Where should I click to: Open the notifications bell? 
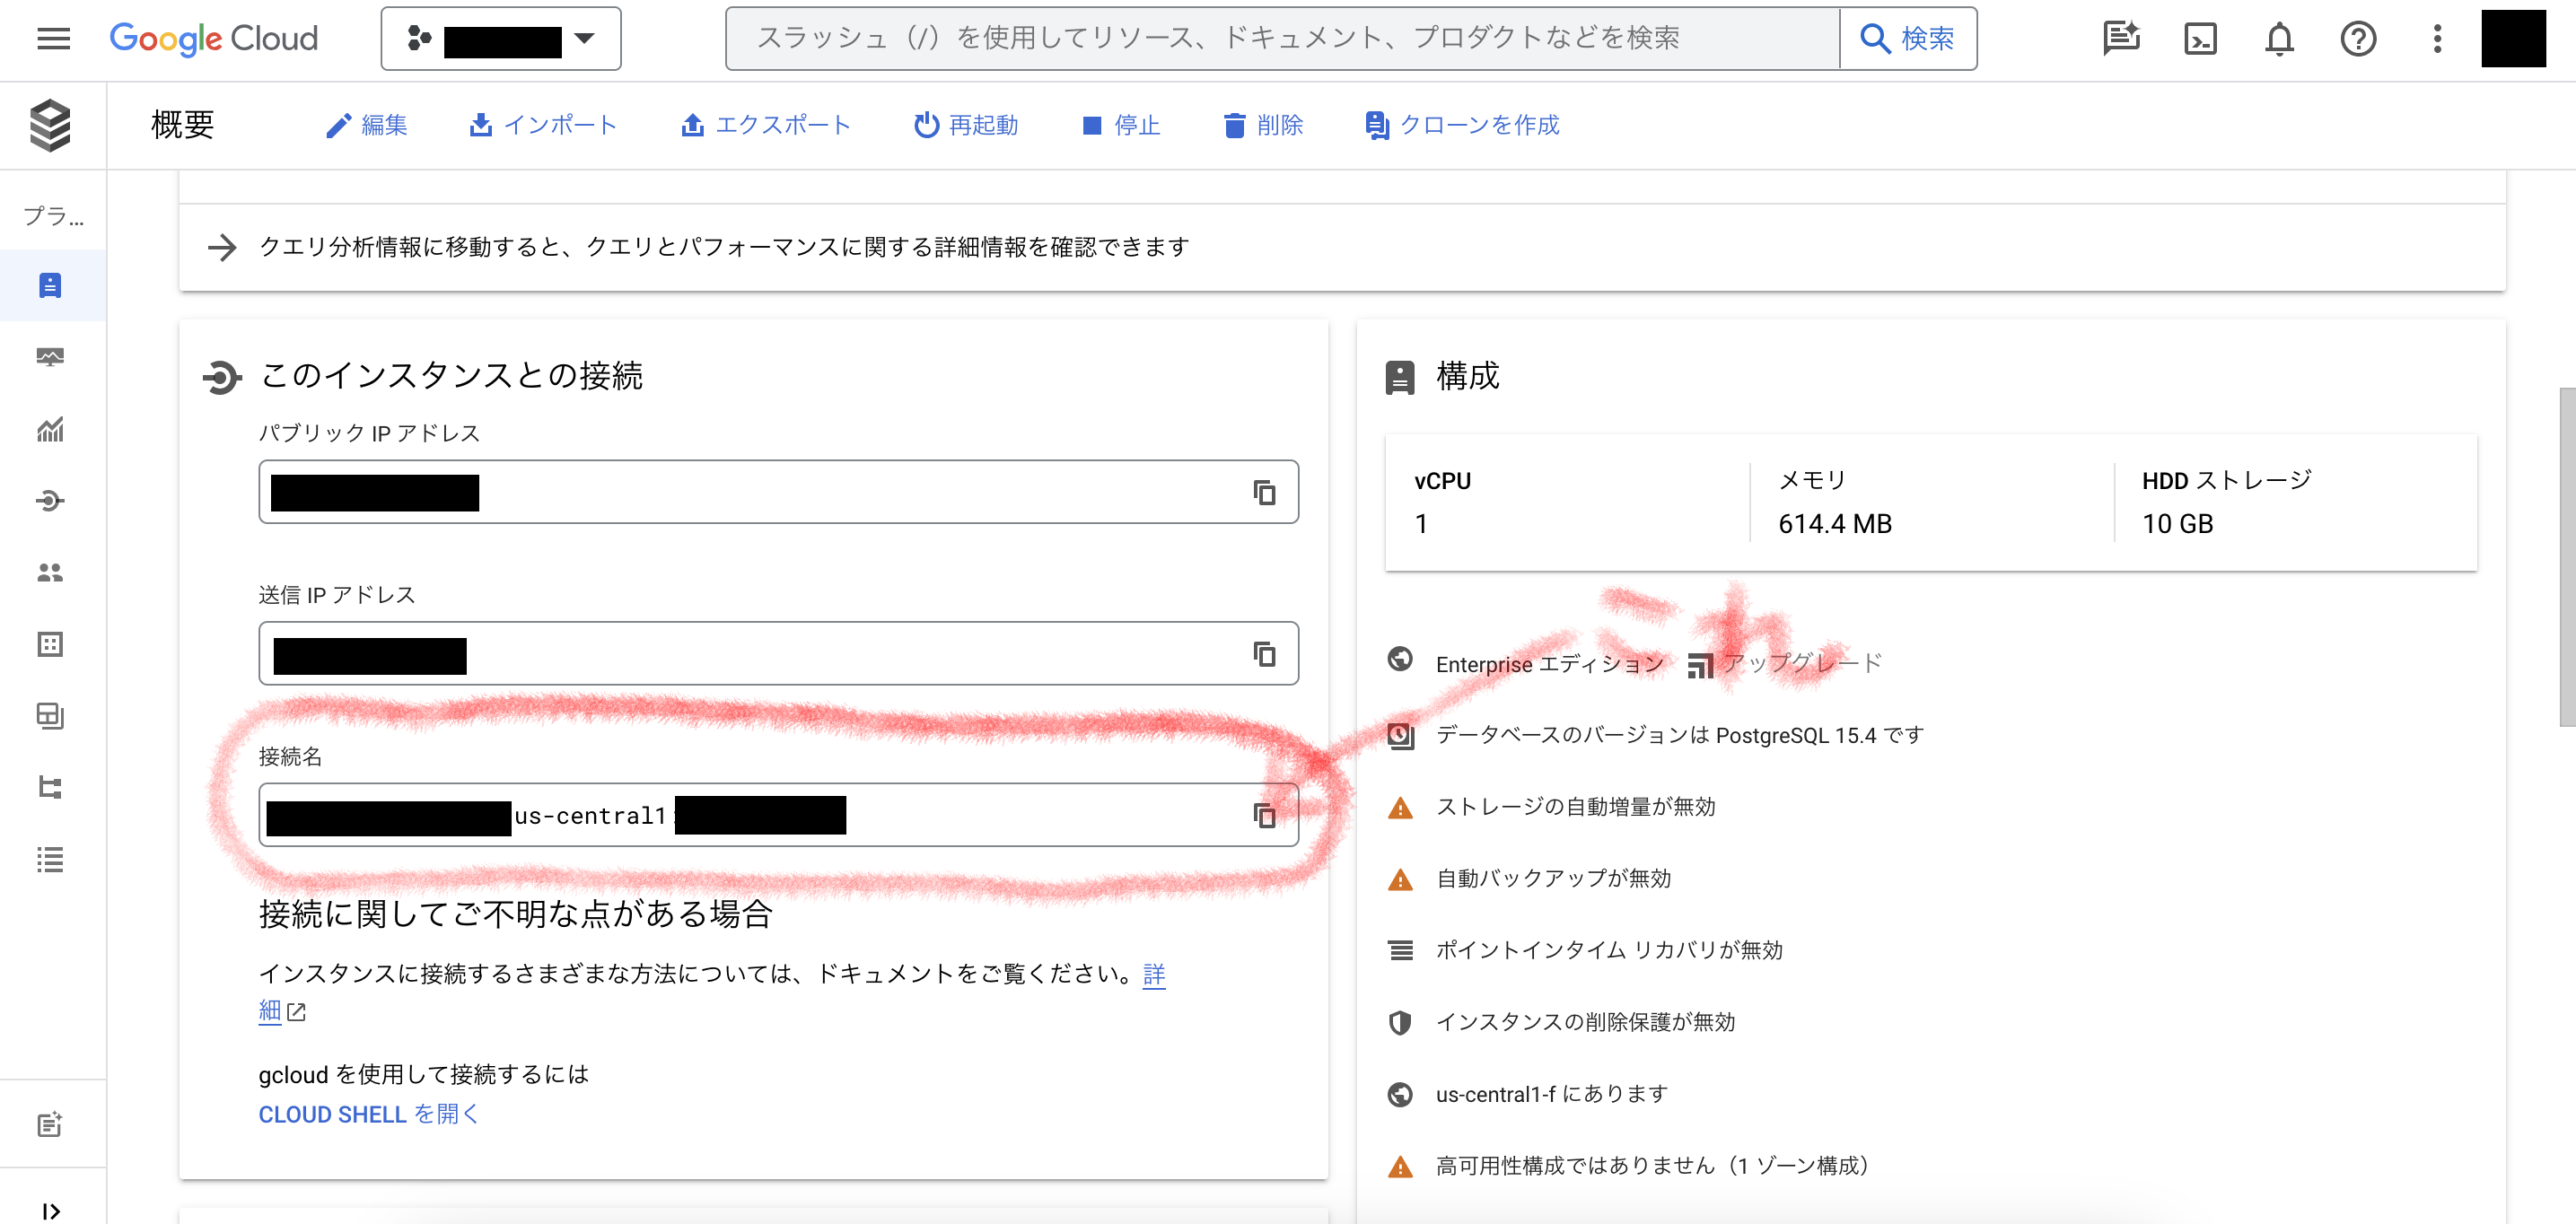2278,39
